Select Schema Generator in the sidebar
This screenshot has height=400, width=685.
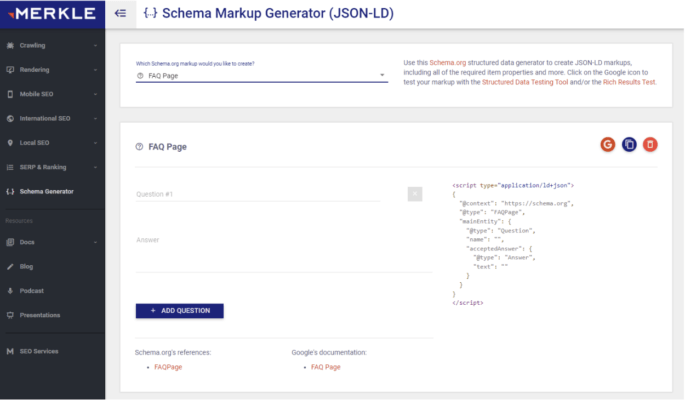pyautogui.click(x=46, y=191)
